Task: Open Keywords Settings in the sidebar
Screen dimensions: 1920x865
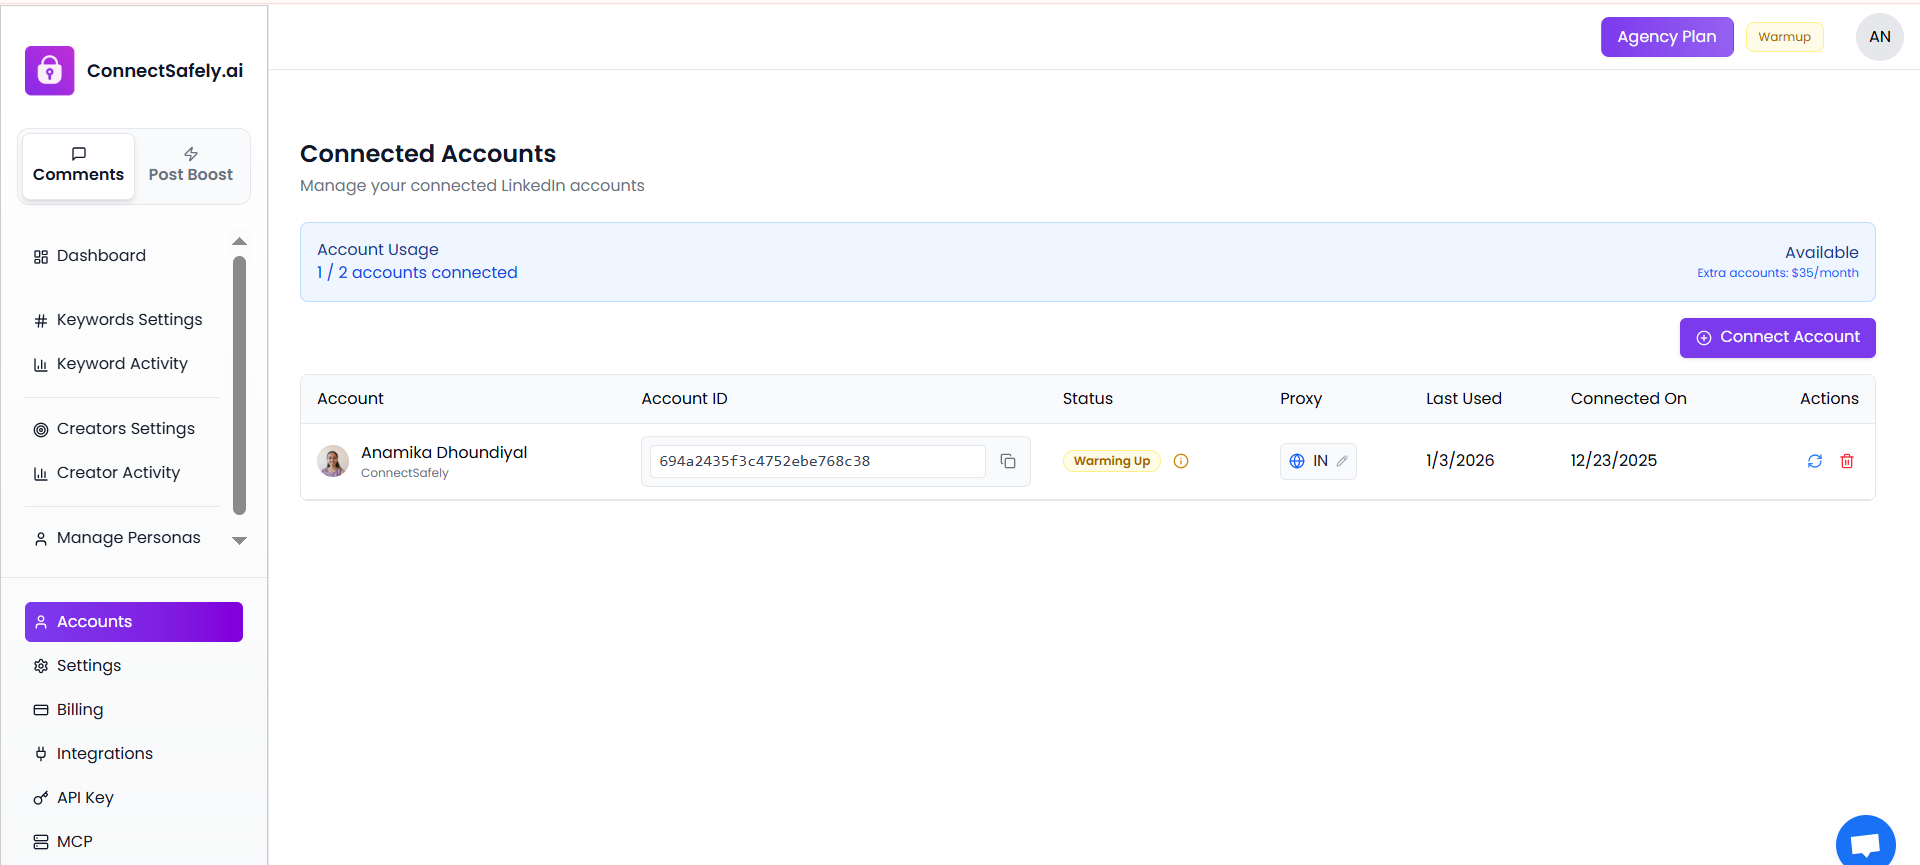Action: click(129, 320)
